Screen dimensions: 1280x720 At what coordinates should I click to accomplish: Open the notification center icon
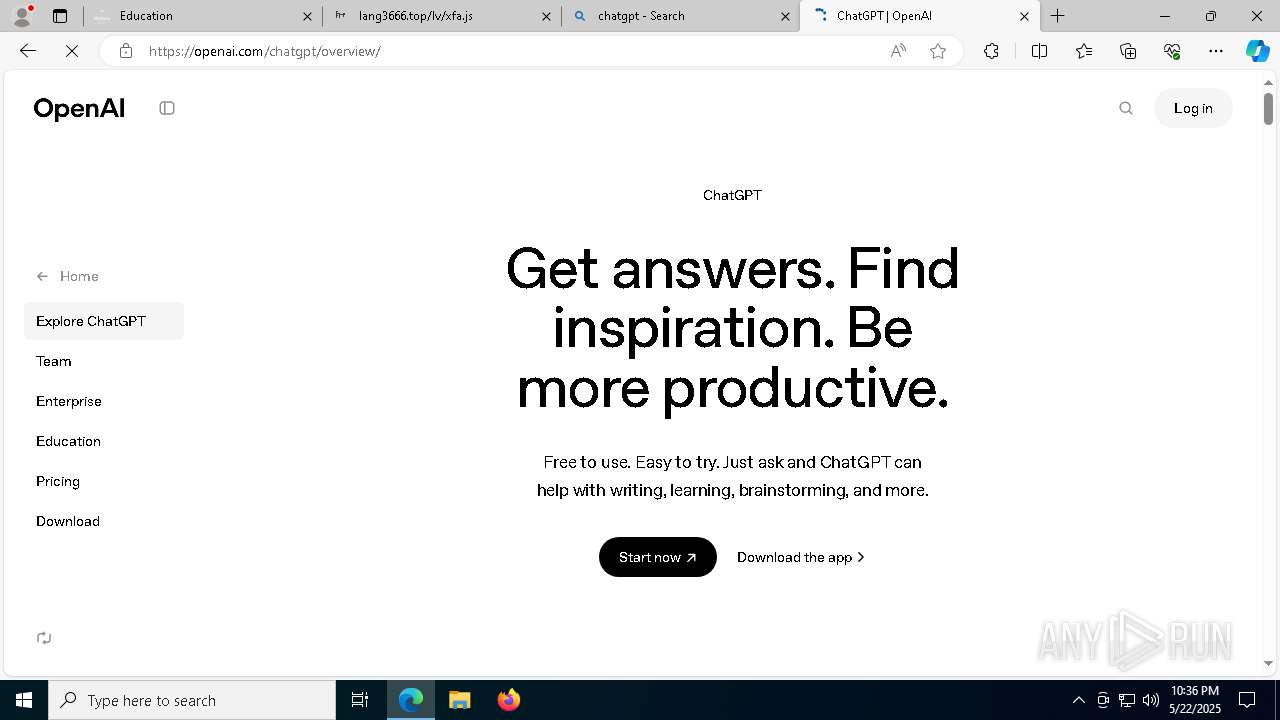[x=1247, y=700]
